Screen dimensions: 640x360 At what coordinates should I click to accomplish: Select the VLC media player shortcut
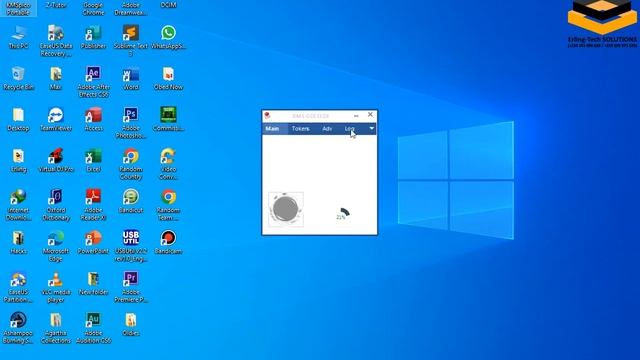tap(56, 288)
